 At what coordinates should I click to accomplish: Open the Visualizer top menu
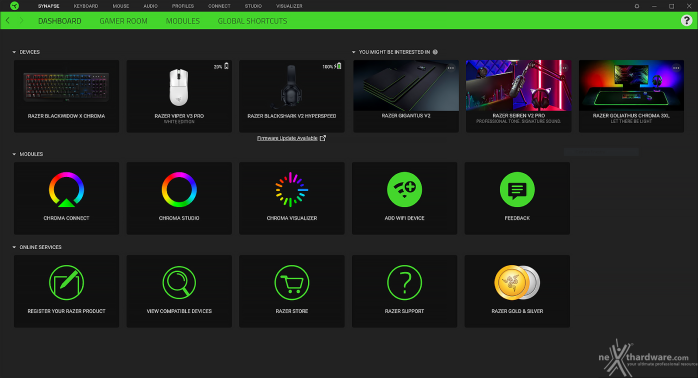(x=289, y=6)
